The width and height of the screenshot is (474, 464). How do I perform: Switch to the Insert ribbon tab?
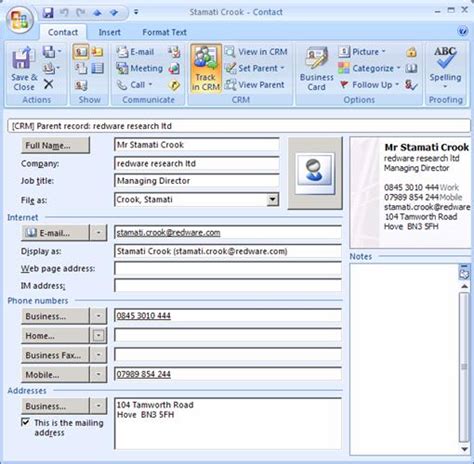click(109, 32)
